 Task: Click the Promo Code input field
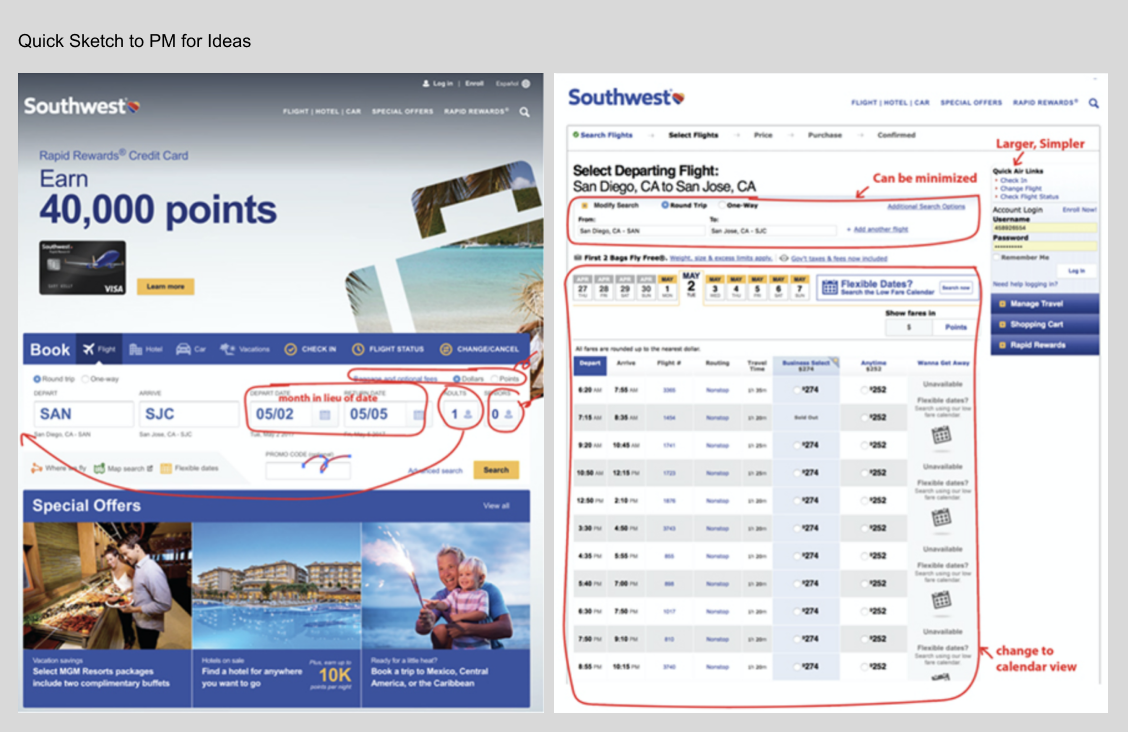(x=308, y=470)
